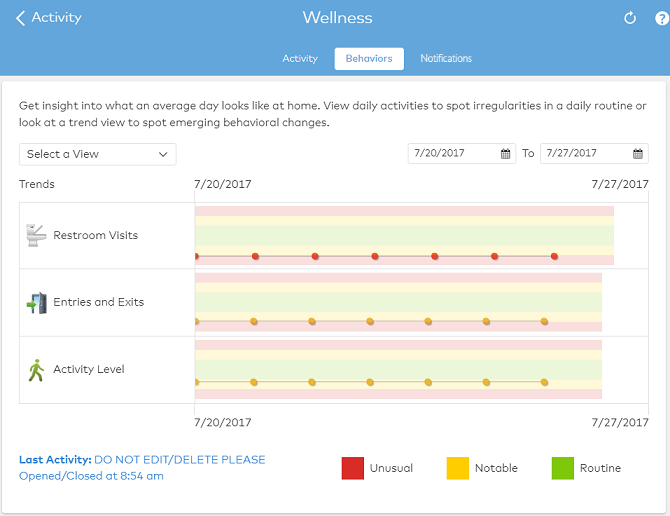Select the Behaviors tab

point(369,59)
